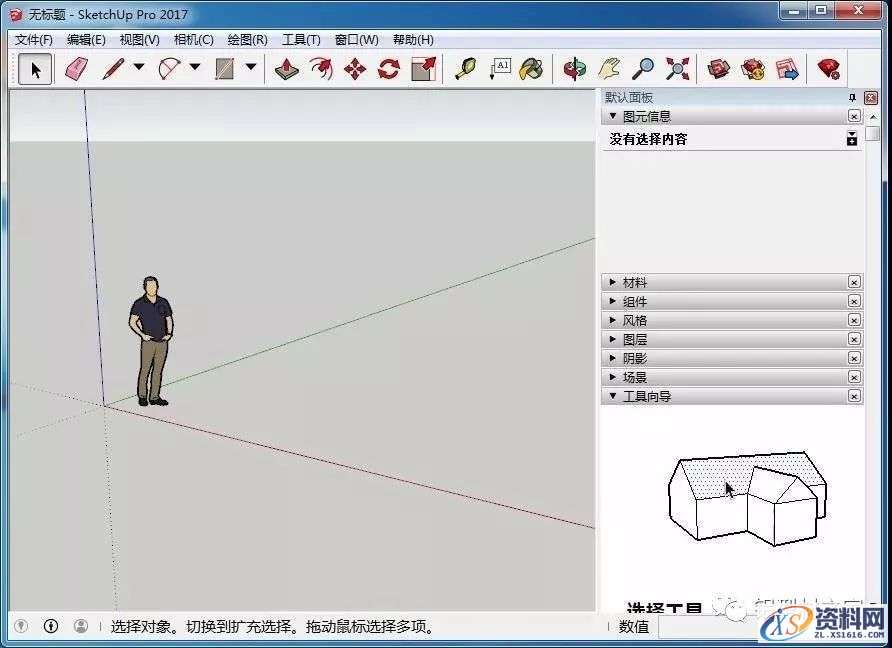Image resolution: width=892 pixels, height=648 pixels.
Task: Close the 阴影 panel
Action: (854, 357)
